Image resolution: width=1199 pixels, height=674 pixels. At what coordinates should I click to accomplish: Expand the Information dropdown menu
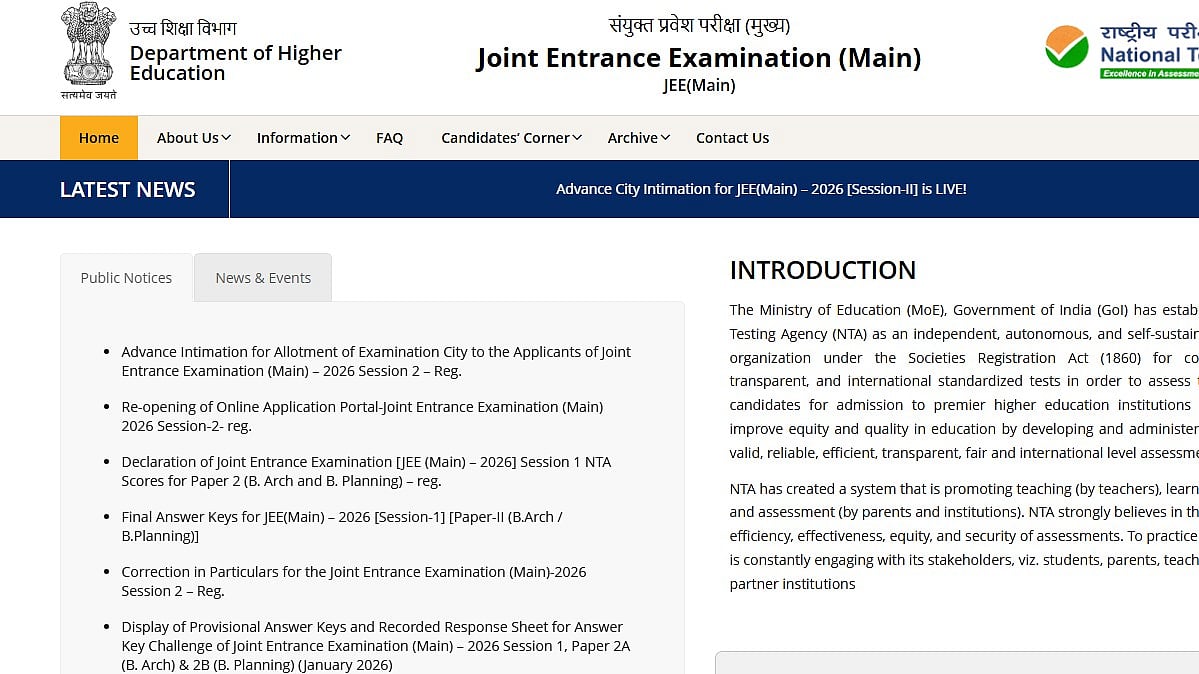(302, 138)
